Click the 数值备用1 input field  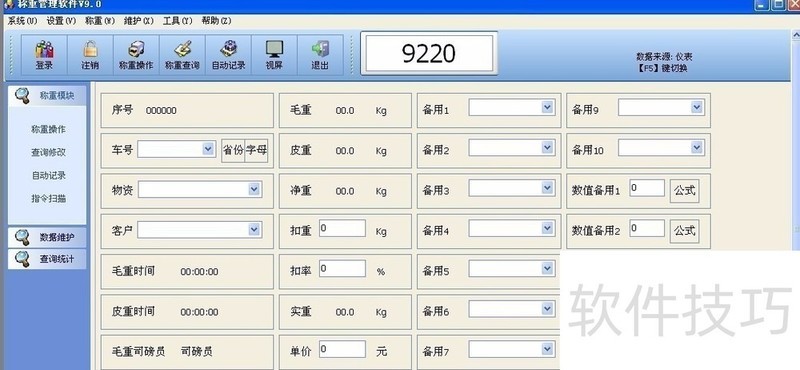(647, 188)
